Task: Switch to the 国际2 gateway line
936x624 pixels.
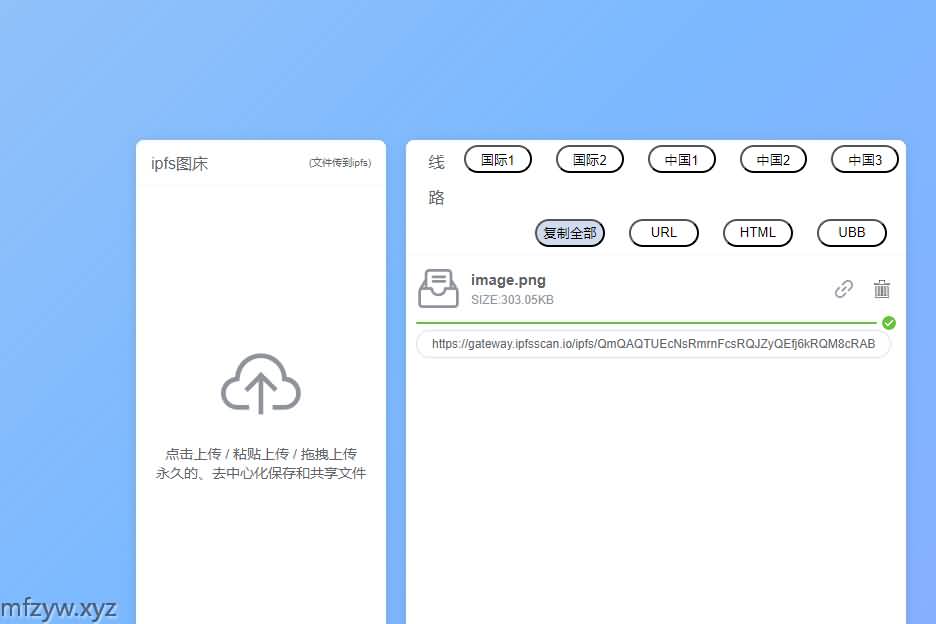Action: tap(589, 160)
